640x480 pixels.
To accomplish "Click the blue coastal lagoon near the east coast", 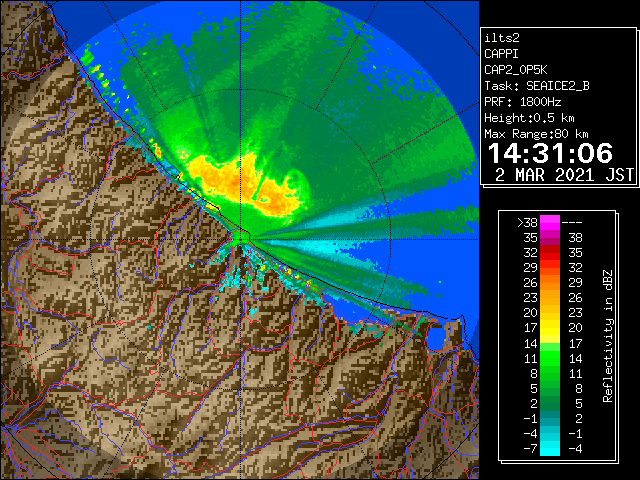I will (436, 338).
